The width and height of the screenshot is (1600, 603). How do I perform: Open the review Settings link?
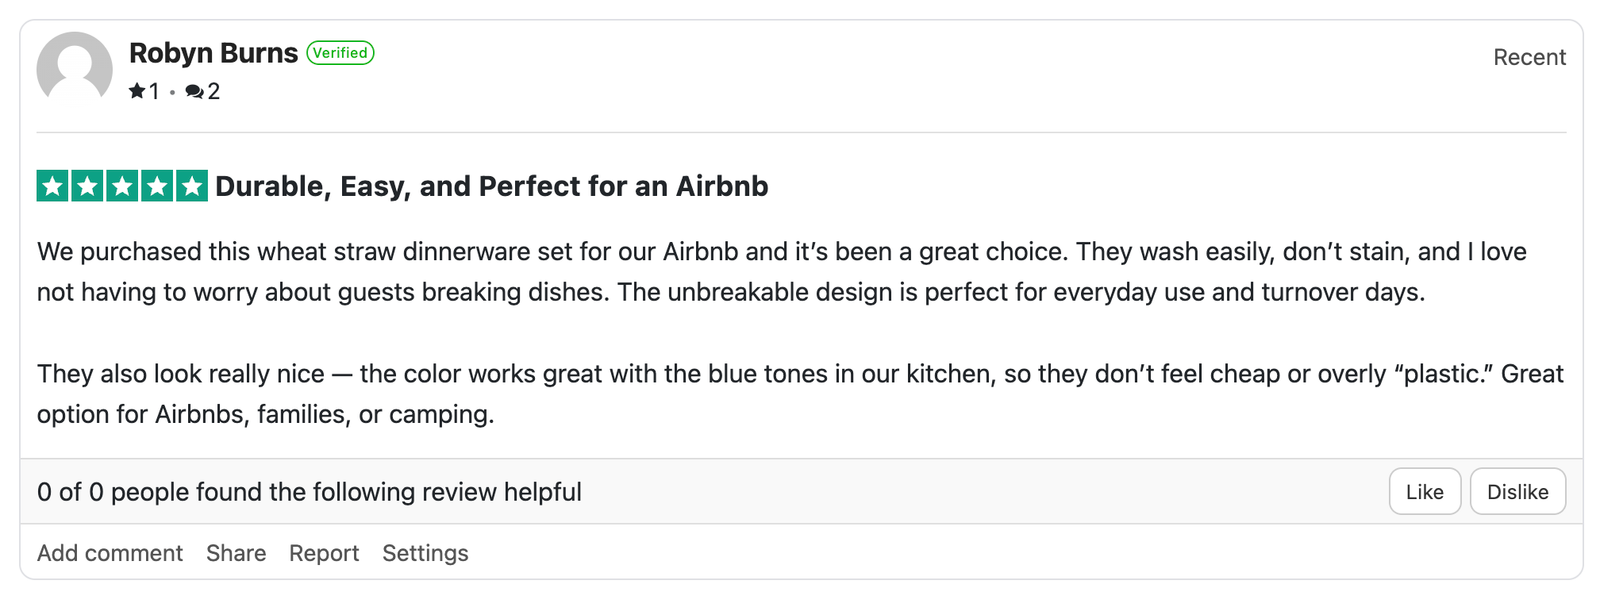(x=425, y=553)
